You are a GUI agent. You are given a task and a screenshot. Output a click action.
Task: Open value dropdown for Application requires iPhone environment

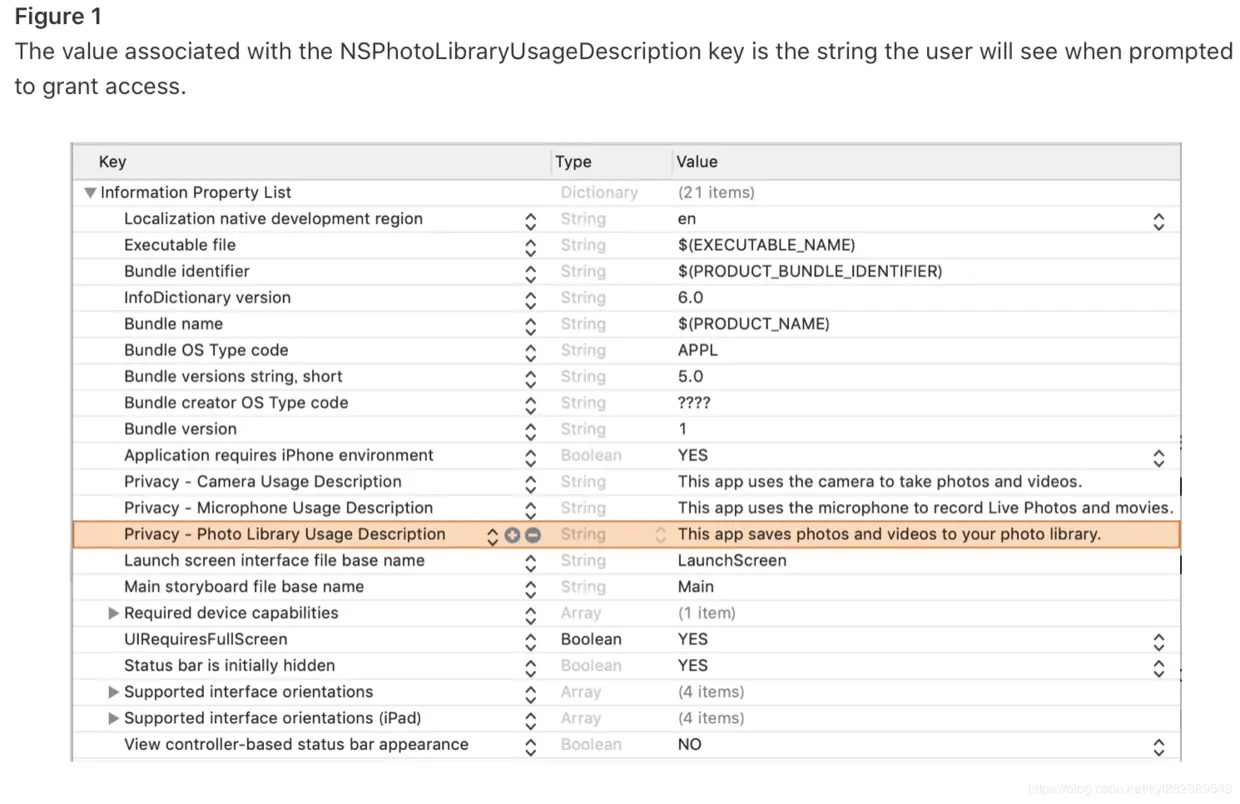tap(1159, 456)
